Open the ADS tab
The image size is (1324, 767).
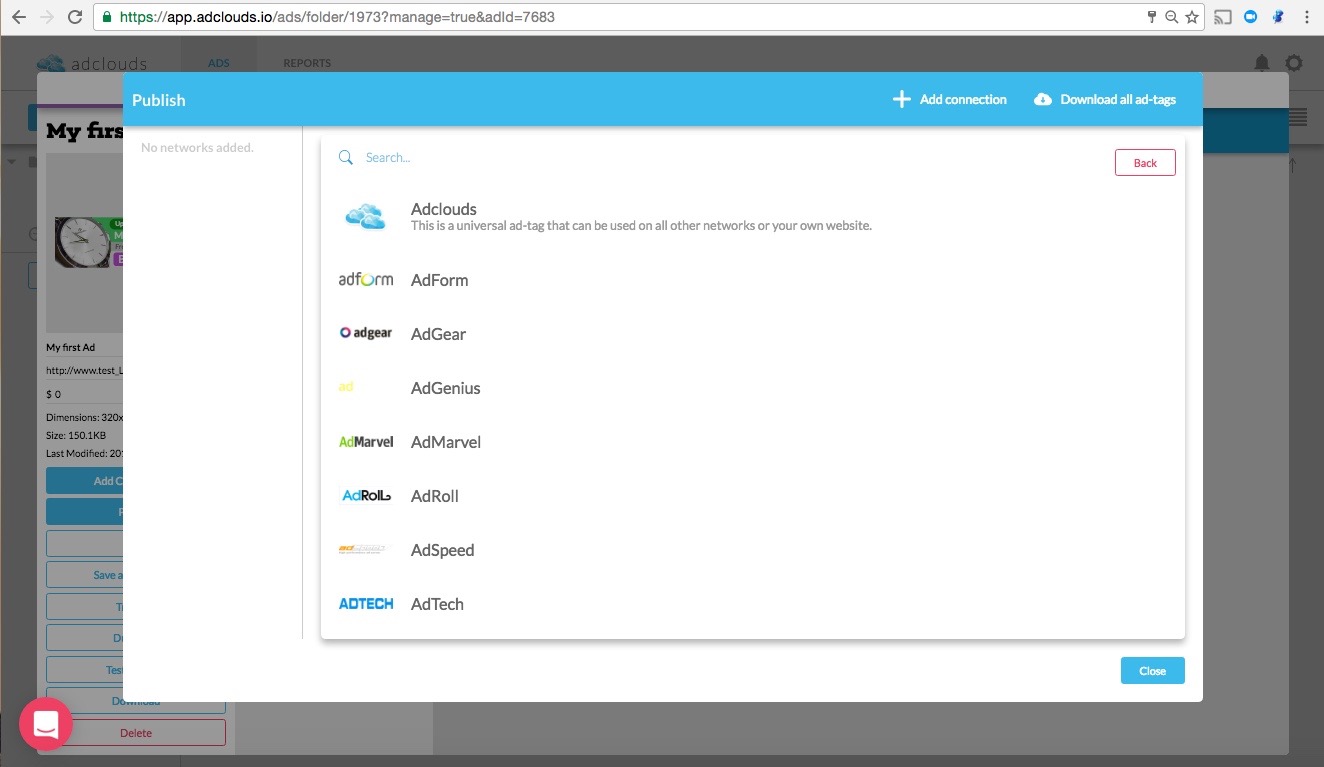(x=219, y=63)
